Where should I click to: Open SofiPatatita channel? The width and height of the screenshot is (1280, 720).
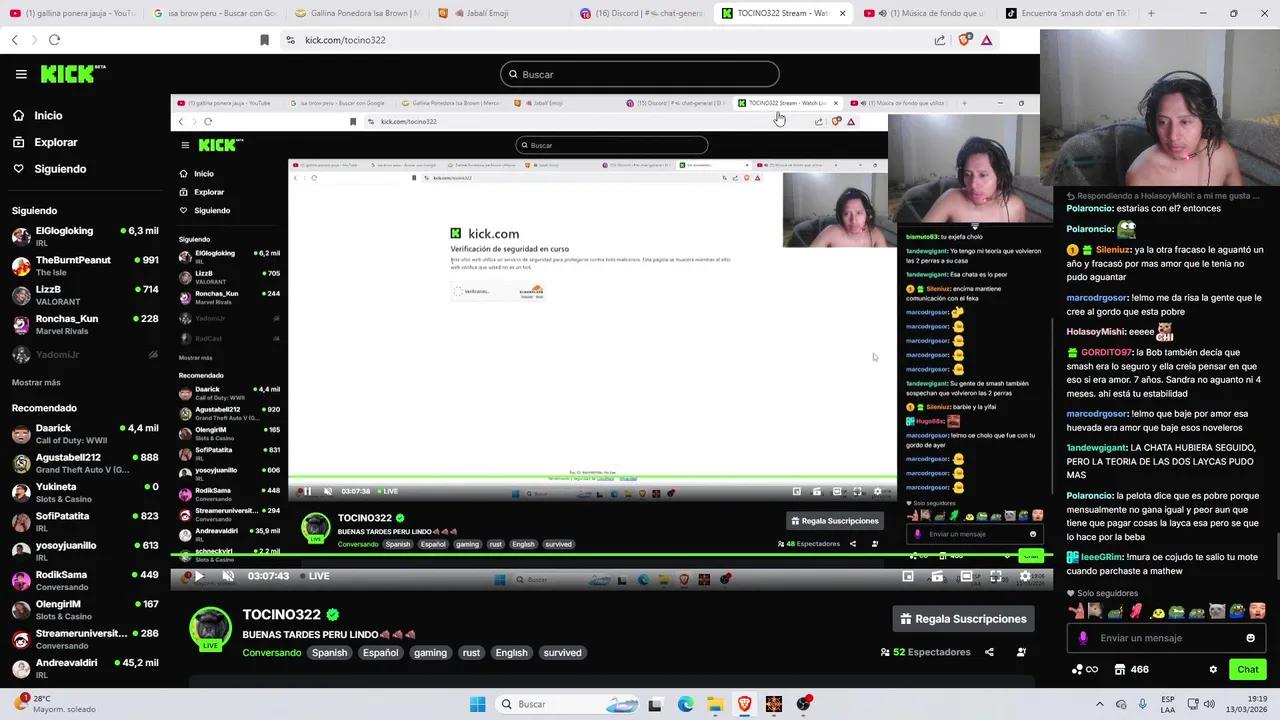pyautogui.click(x=85, y=522)
